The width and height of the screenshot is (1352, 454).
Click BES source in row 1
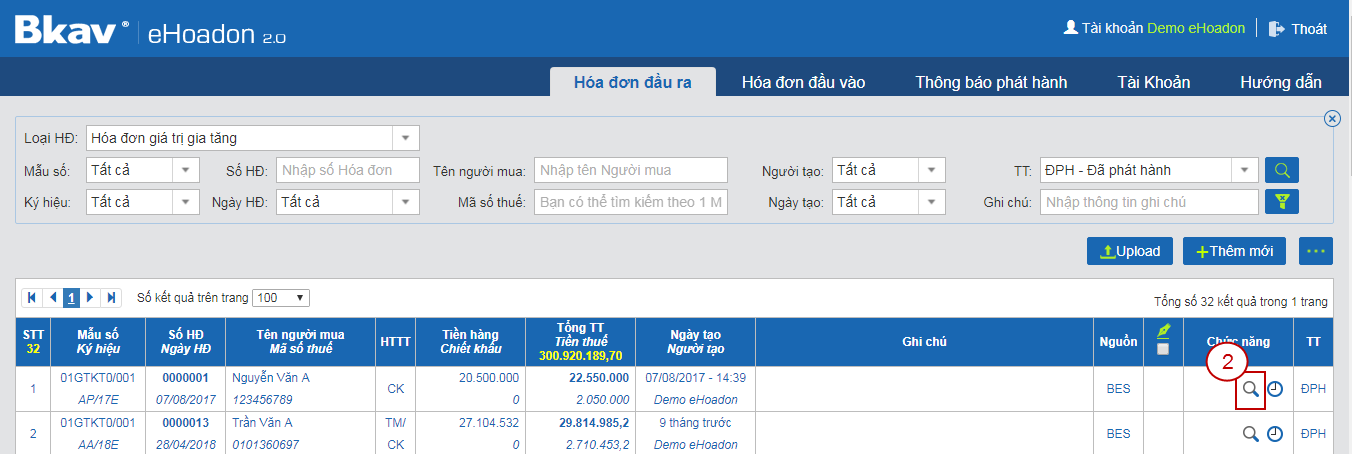tap(1118, 389)
